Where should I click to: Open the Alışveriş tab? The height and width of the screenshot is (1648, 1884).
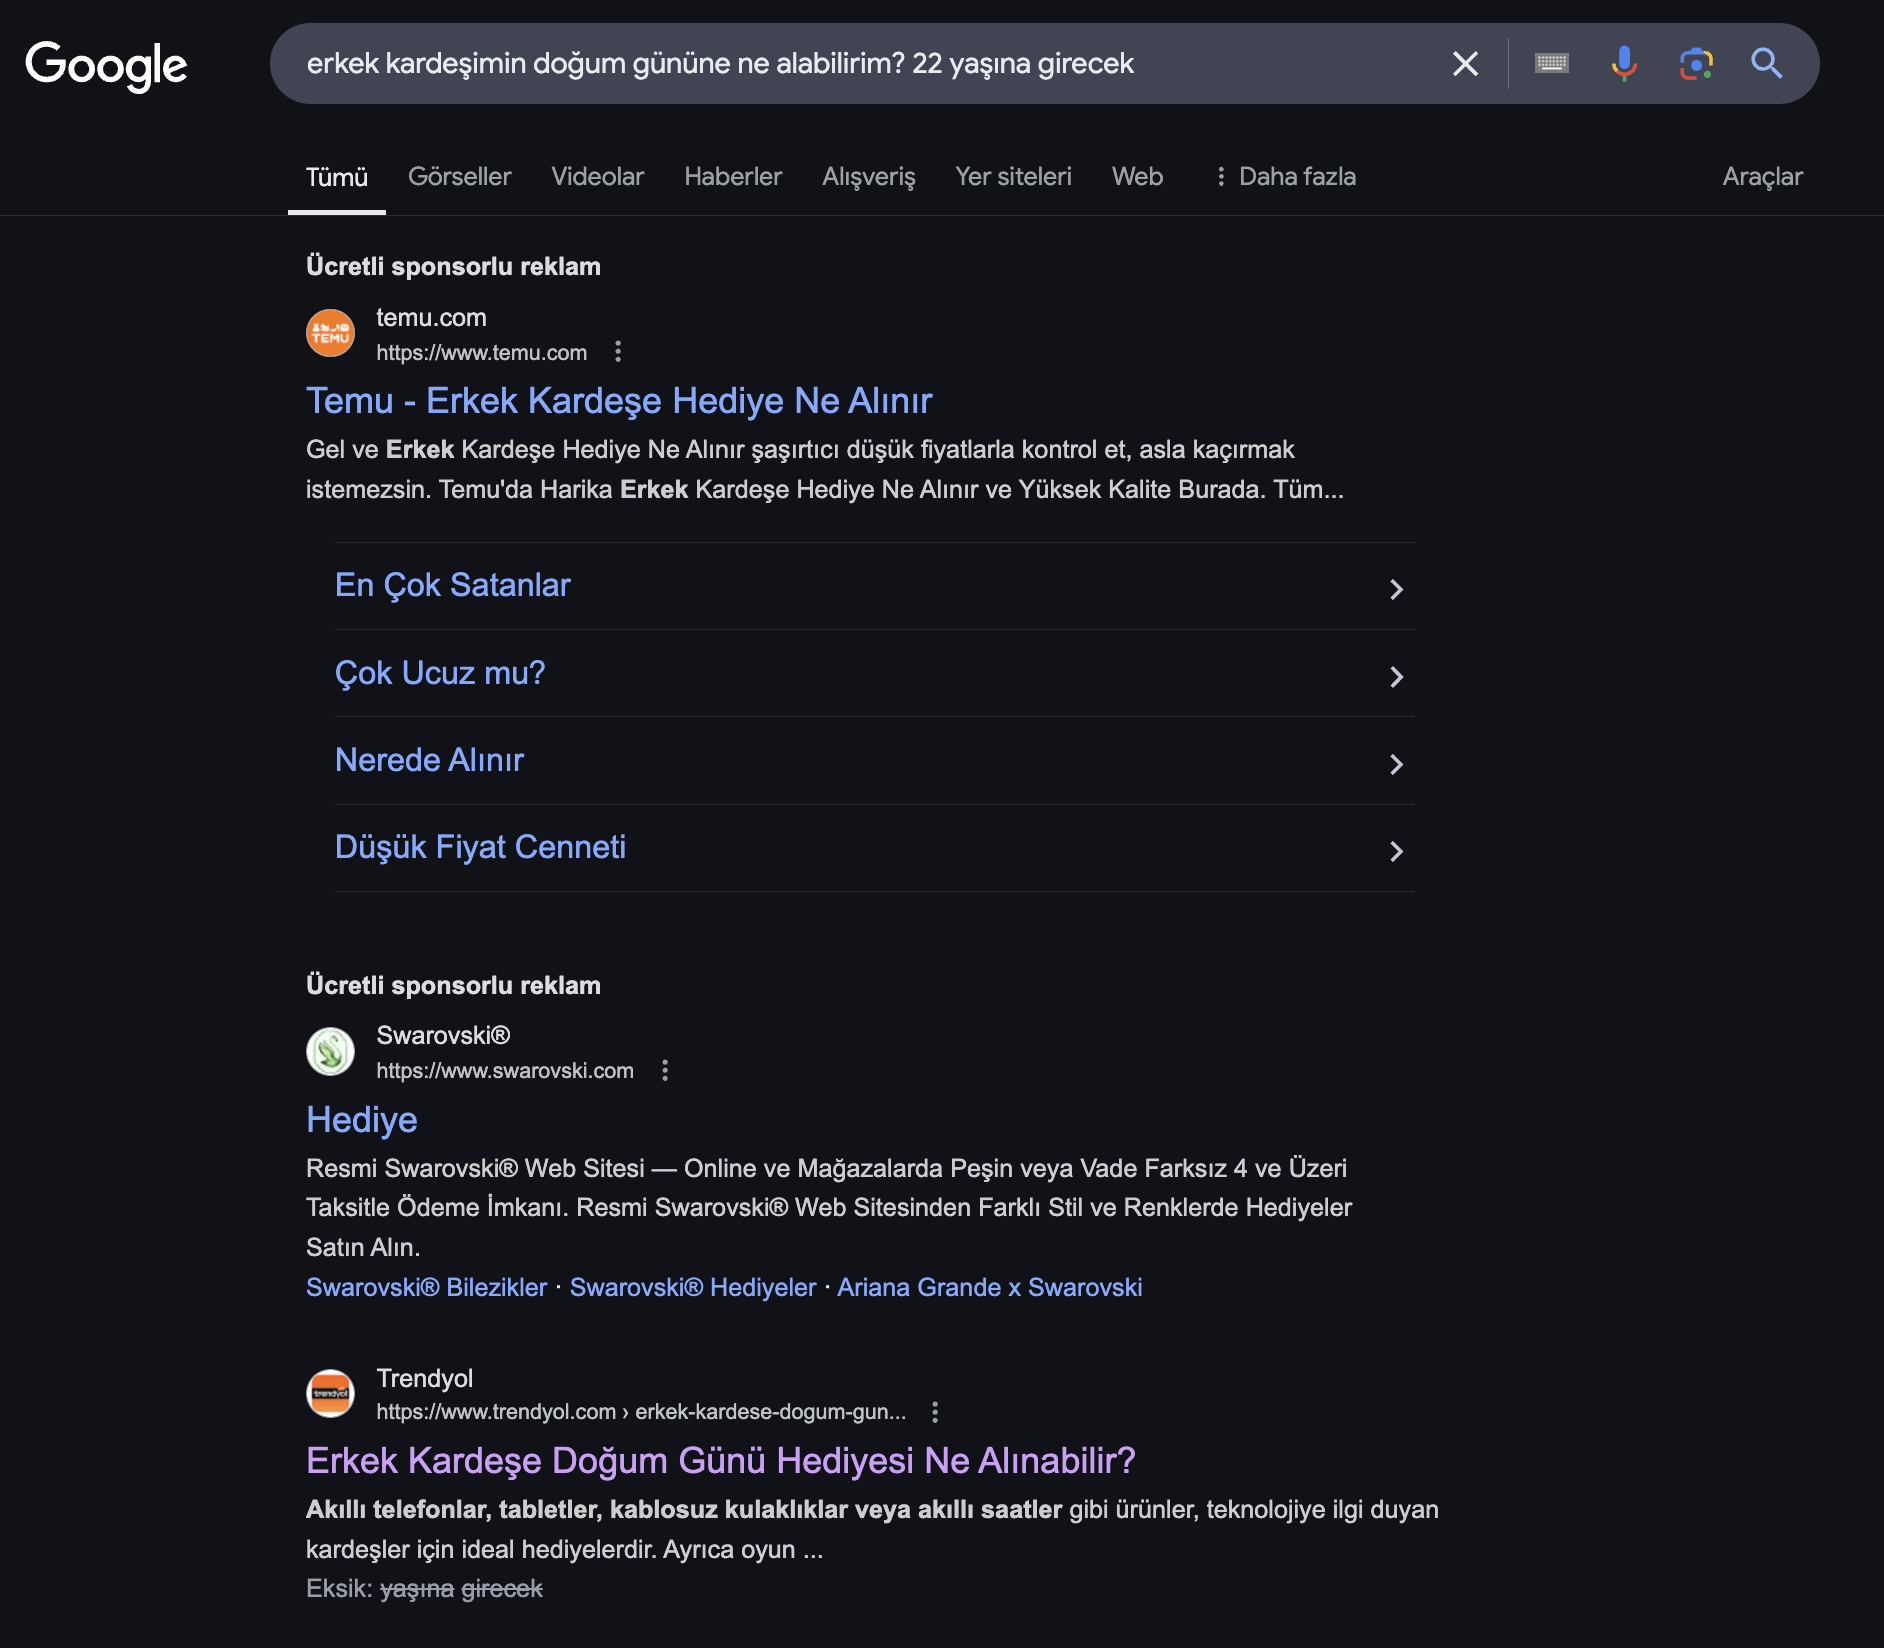pyautogui.click(x=869, y=177)
